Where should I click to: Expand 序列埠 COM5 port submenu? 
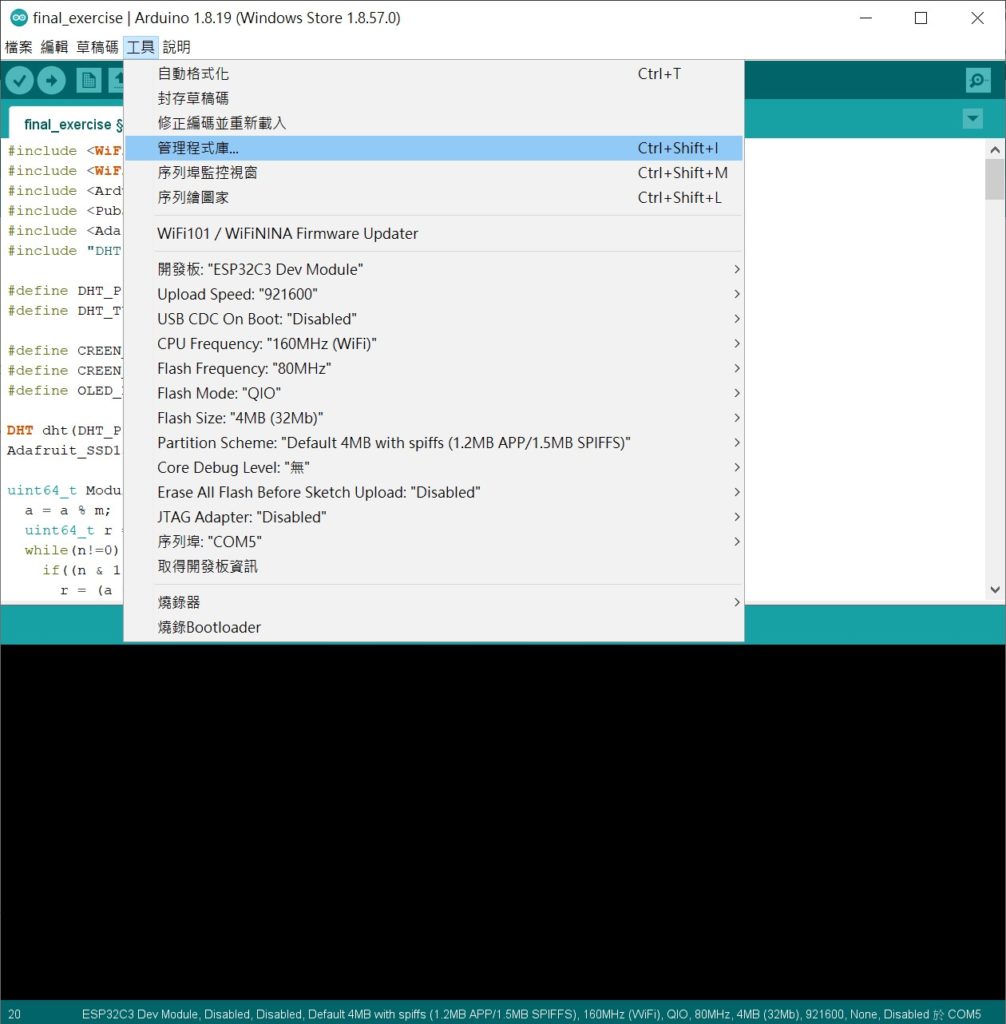click(x=434, y=543)
